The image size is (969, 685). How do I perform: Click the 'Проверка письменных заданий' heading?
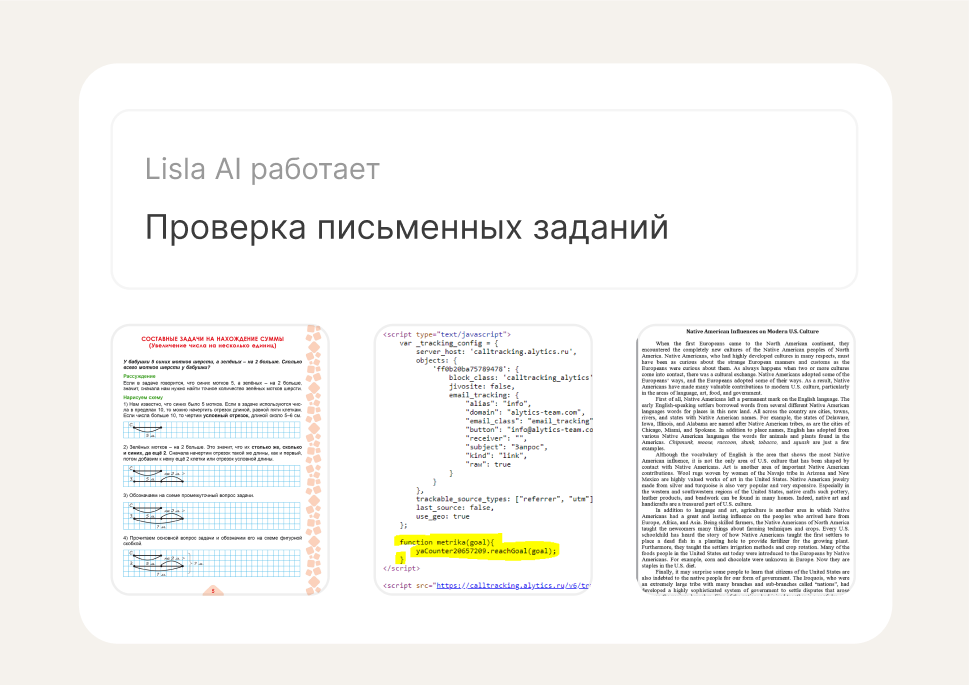click(x=407, y=227)
